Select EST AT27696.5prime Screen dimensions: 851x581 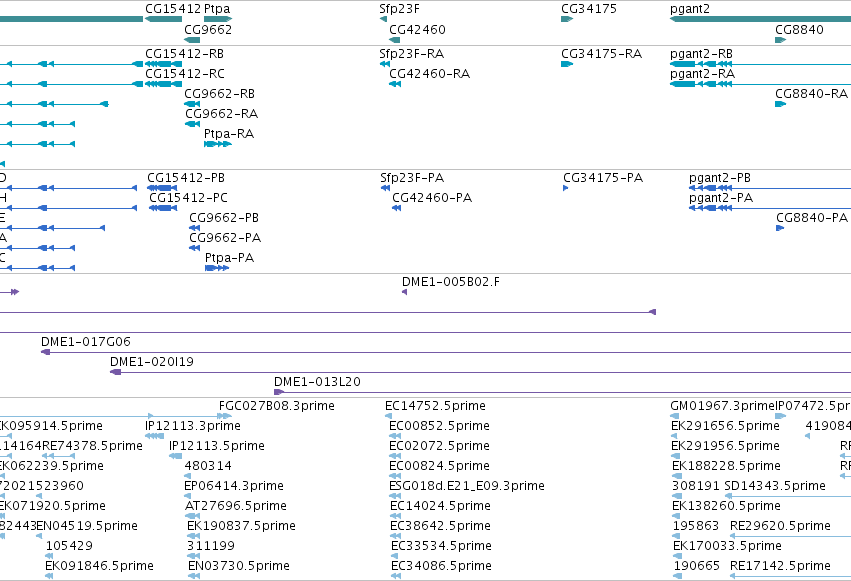[236, 507]
